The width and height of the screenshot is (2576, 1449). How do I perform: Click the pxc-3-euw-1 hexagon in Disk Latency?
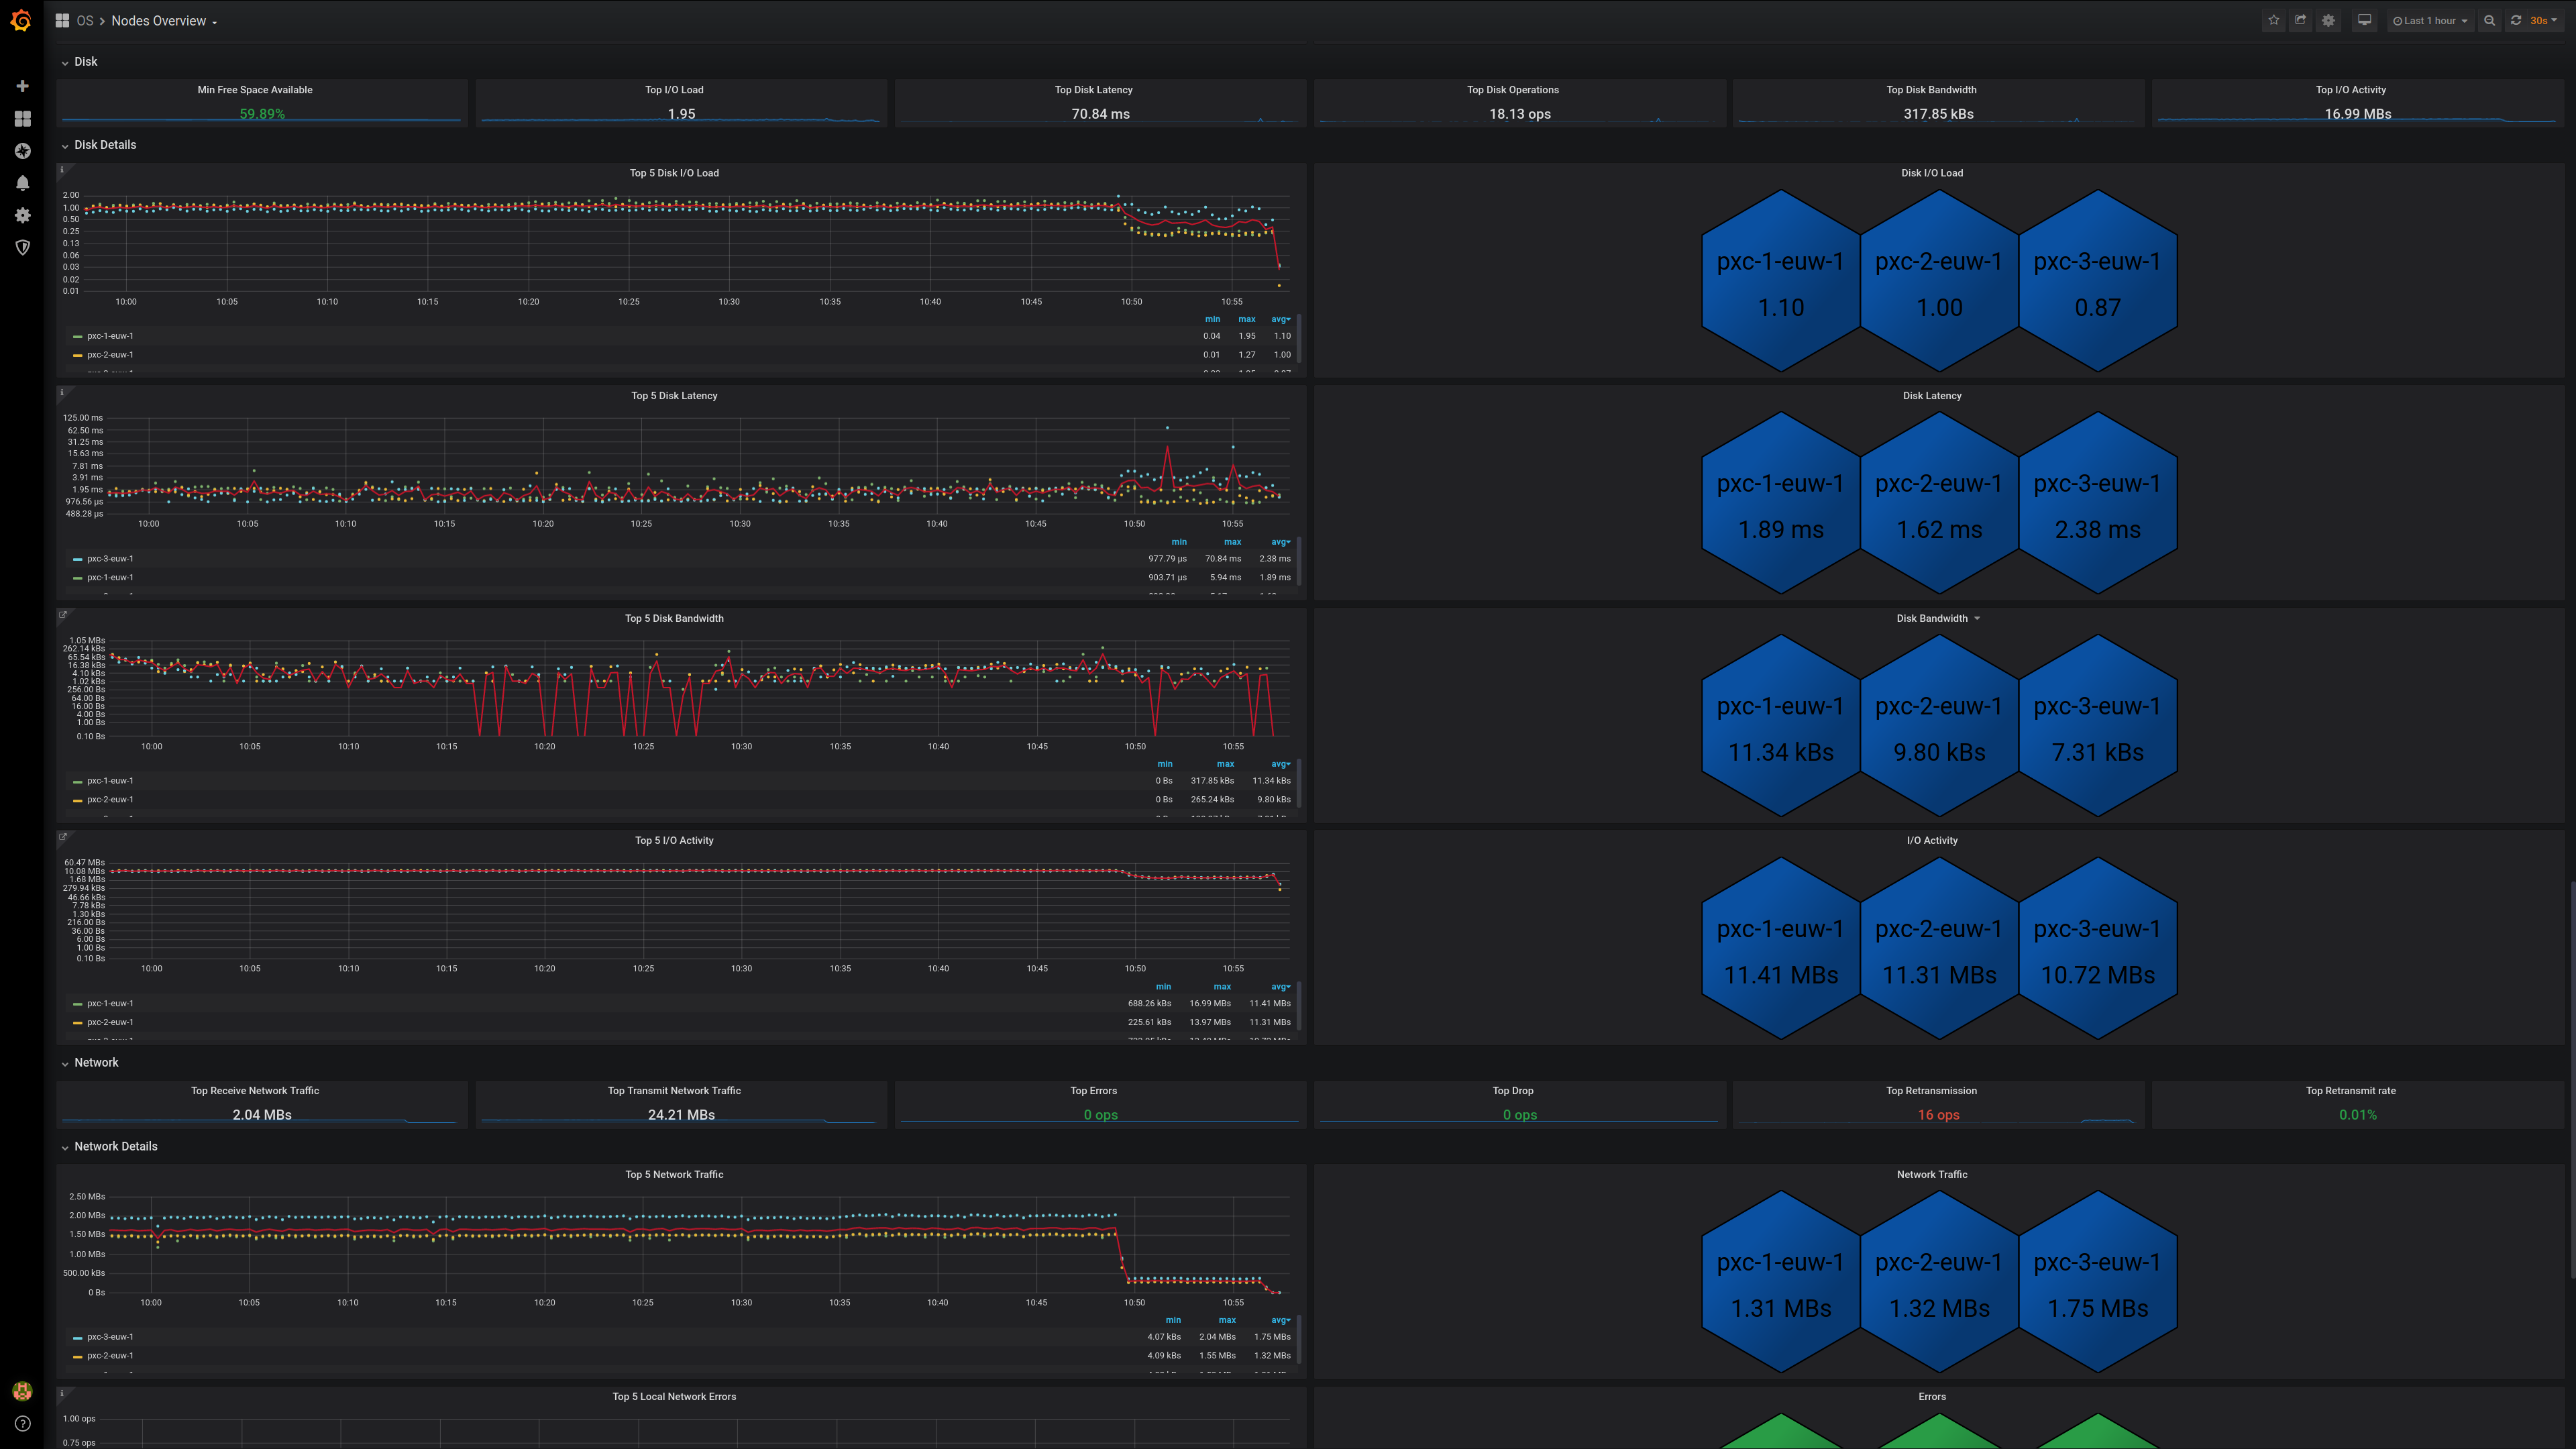click(x=2097, y=503)
